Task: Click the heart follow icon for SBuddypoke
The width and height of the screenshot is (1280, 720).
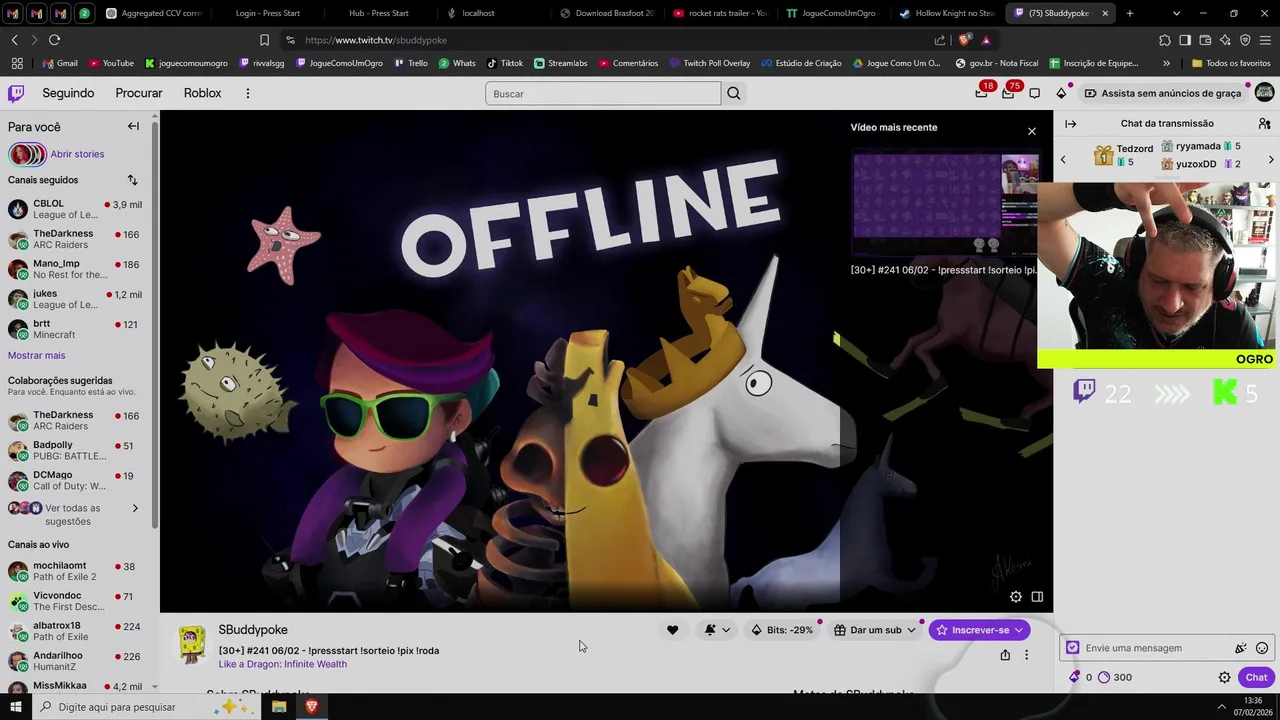Action: click(672, 630)
